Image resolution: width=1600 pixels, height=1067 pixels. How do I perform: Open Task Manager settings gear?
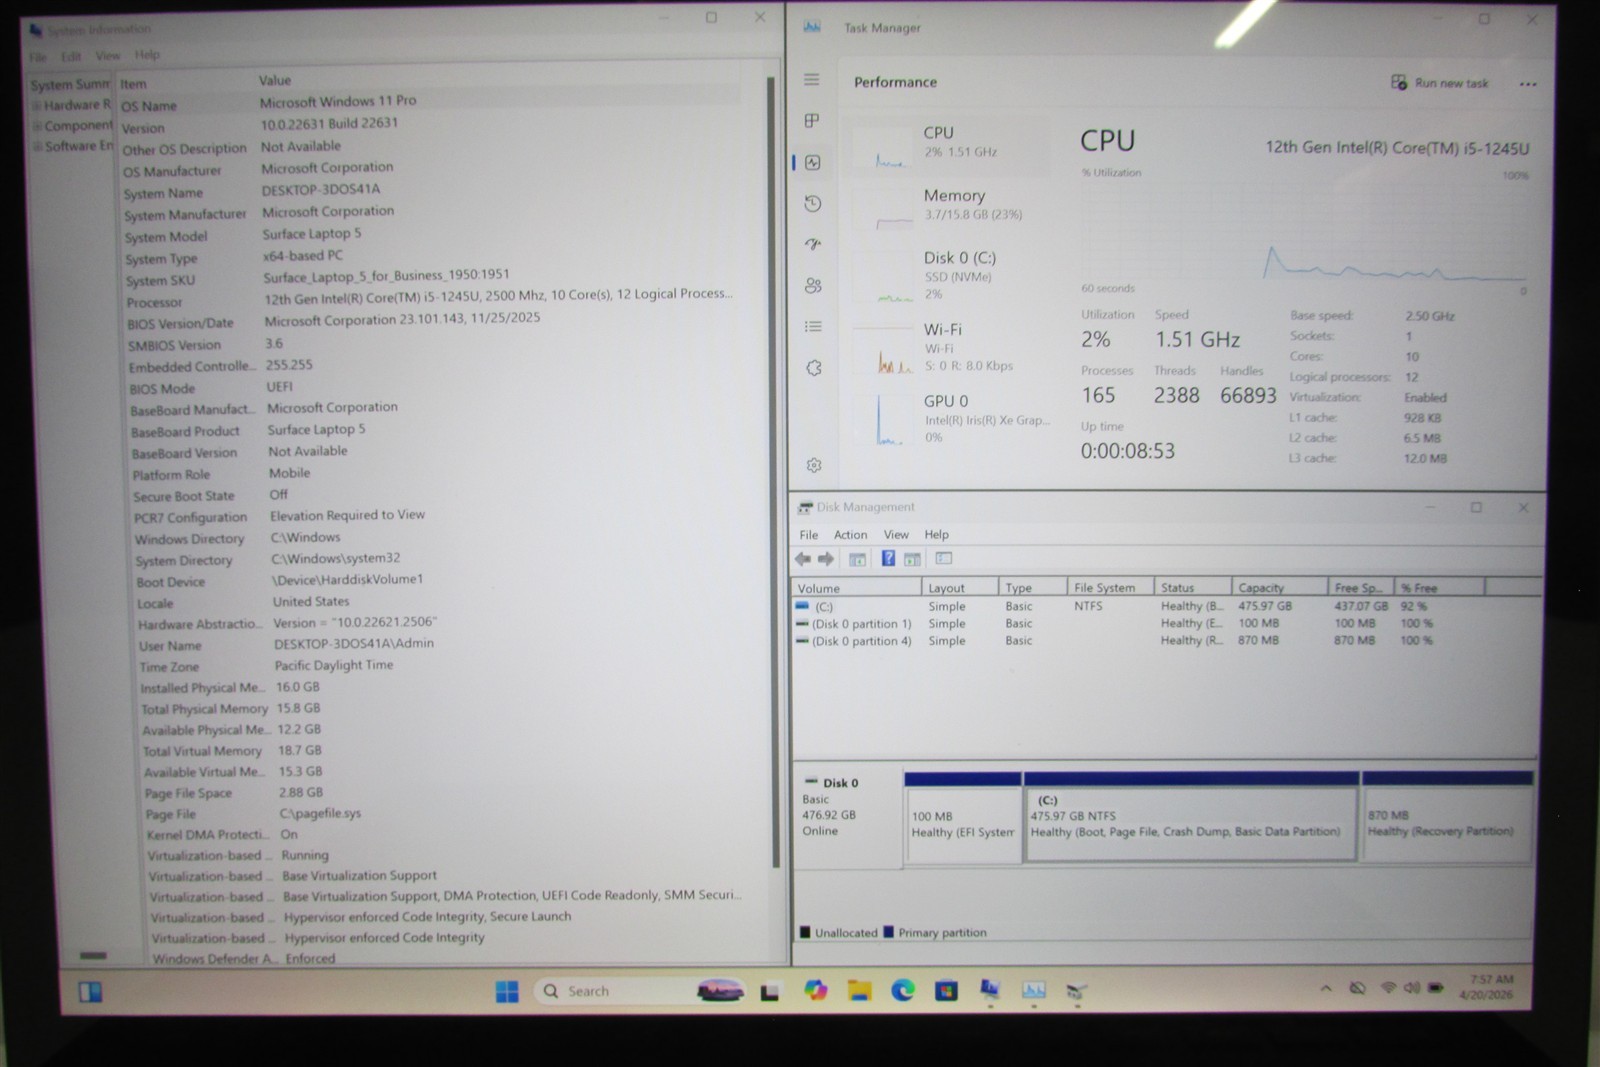(x=814, y=465)
